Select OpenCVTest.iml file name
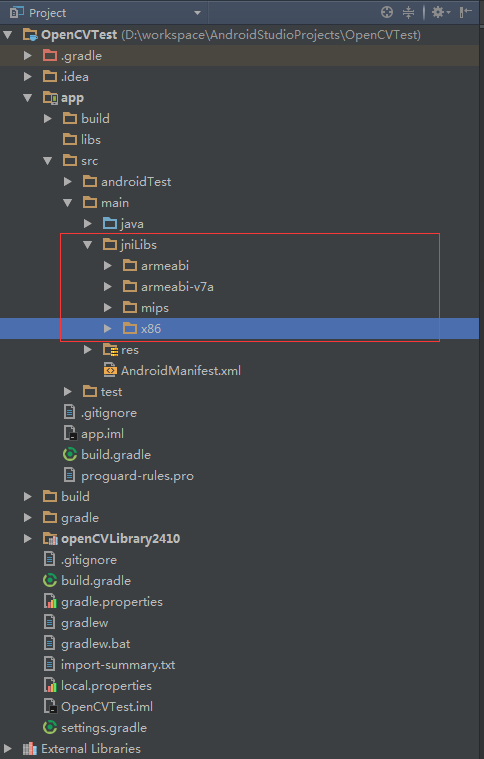 107,707
